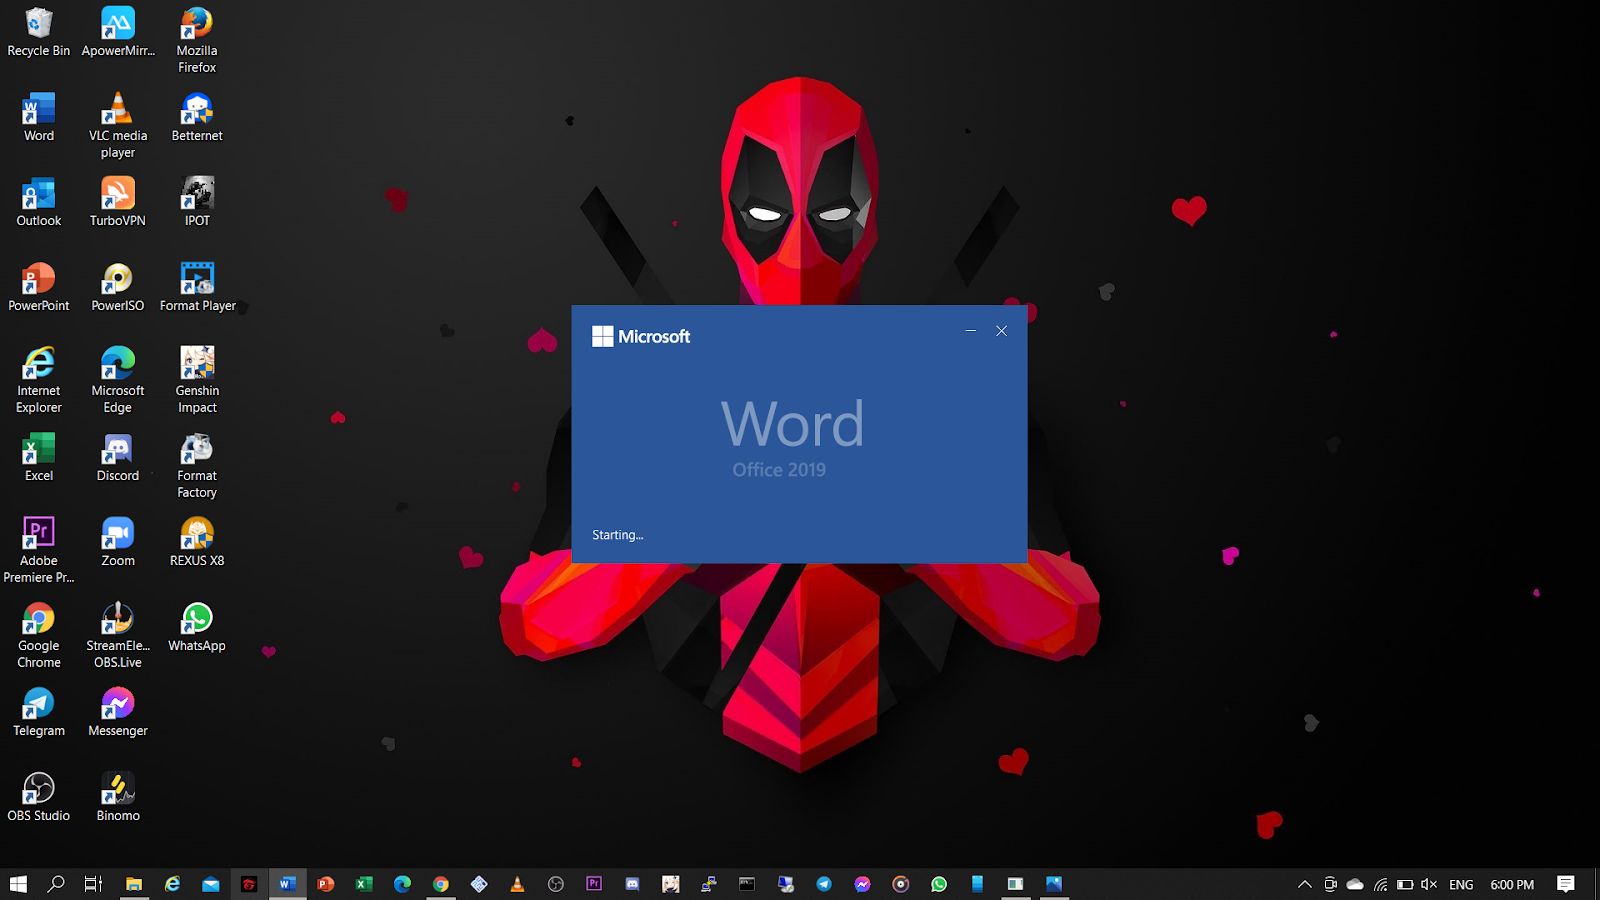Click Messenger on the taskbar

coord(862,884)
